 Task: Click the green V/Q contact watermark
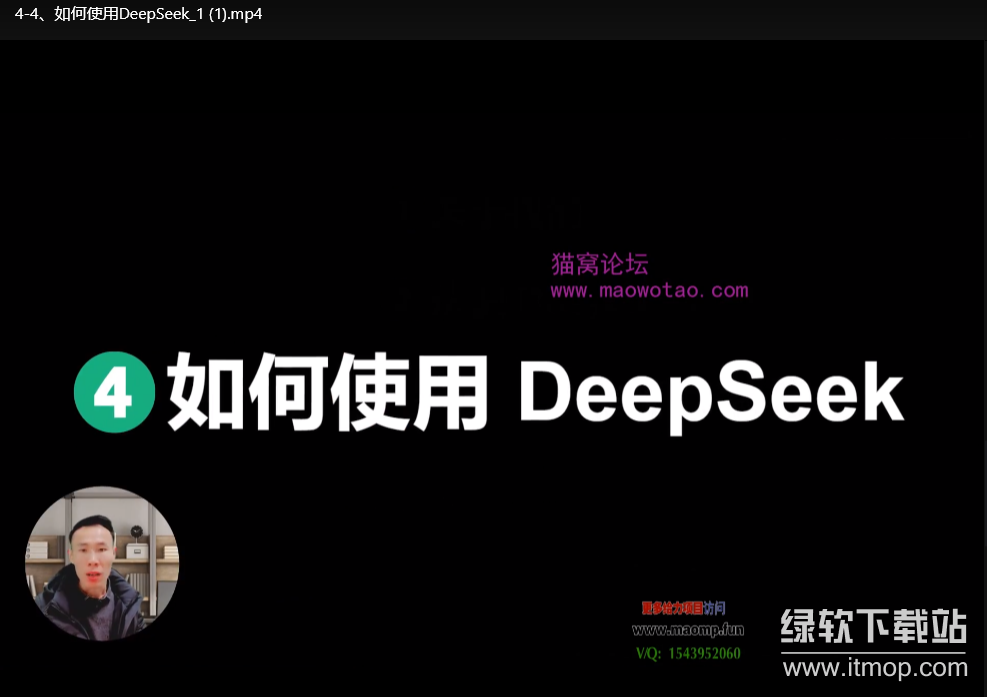tap(687, 653)
